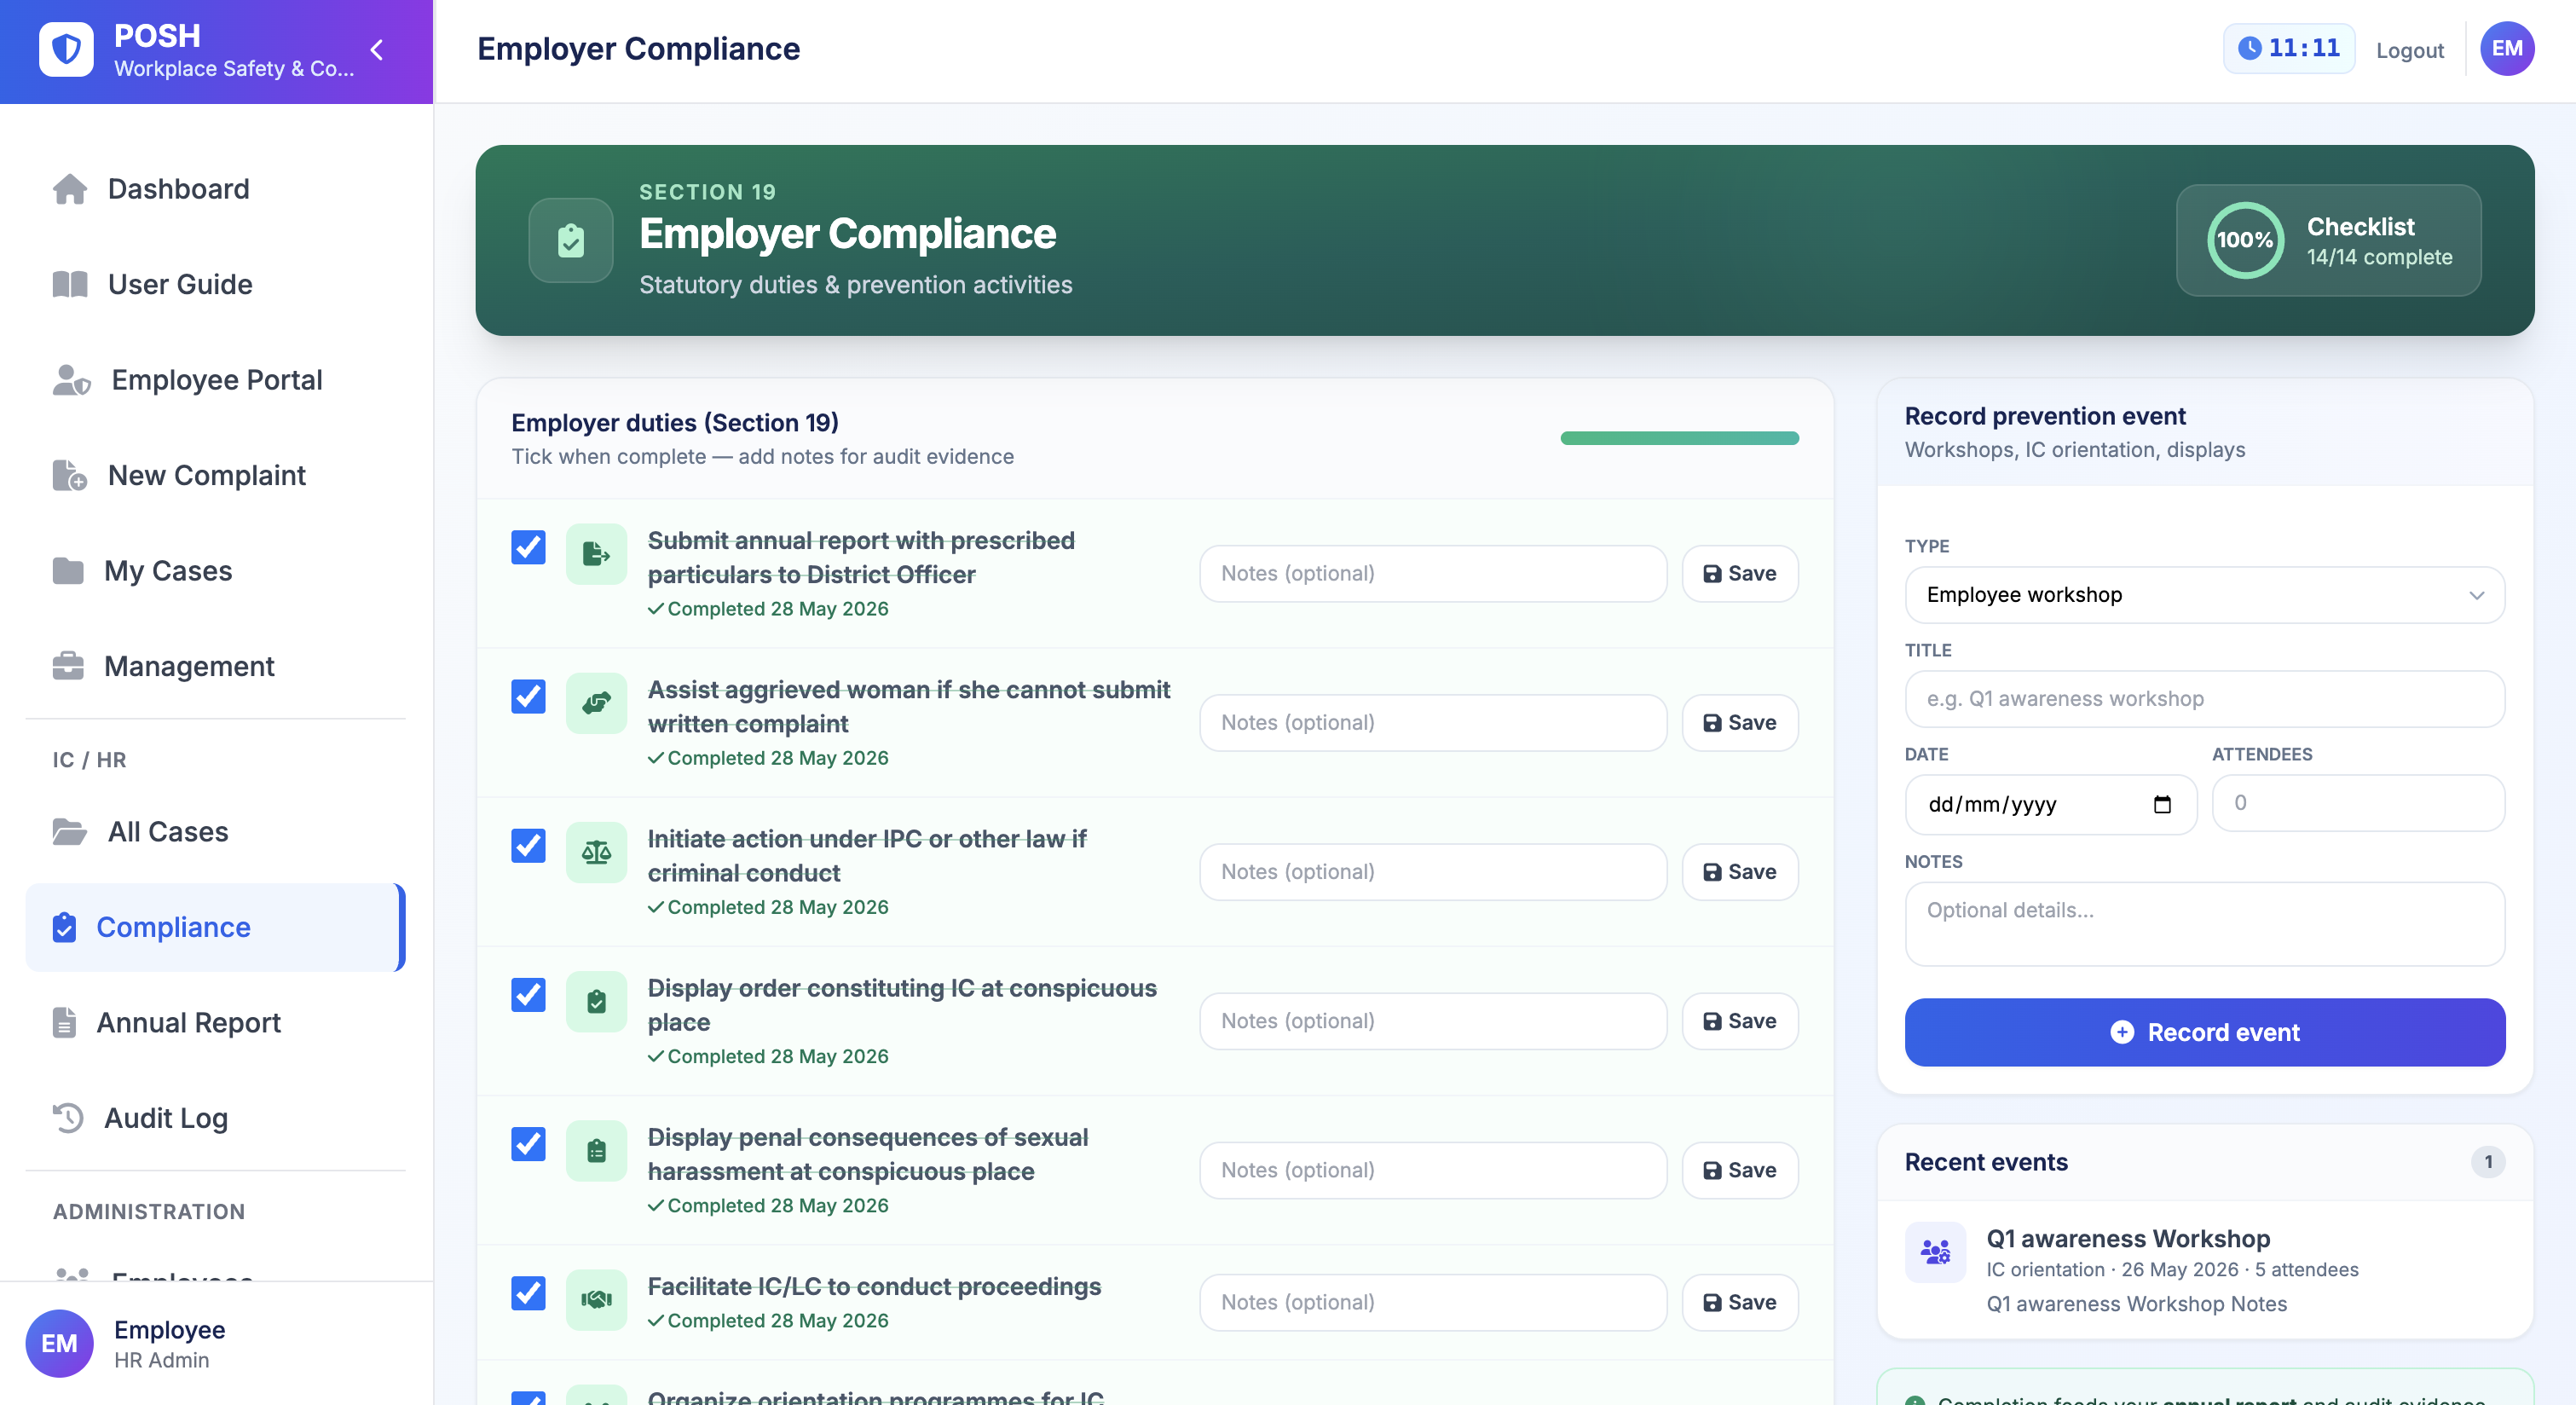The height and width of the screenshot is (1405, 2576).
Task: Click the Management briefcase icon
Action: pos(67,666)
